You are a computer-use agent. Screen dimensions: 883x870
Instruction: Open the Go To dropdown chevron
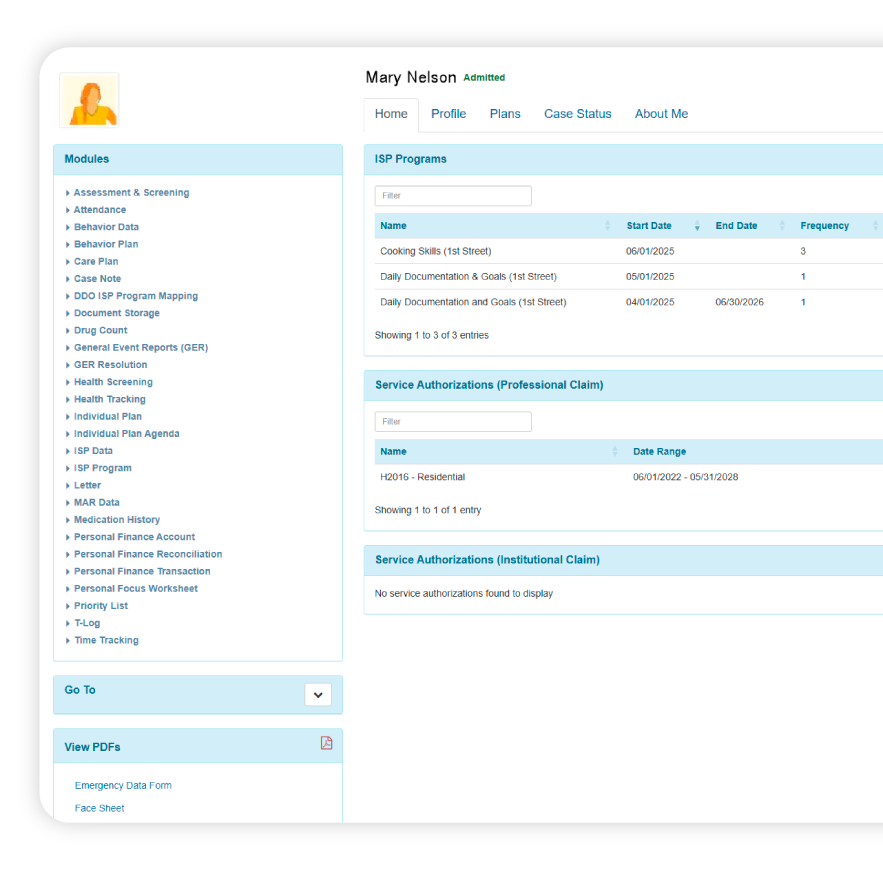[318, 694]
